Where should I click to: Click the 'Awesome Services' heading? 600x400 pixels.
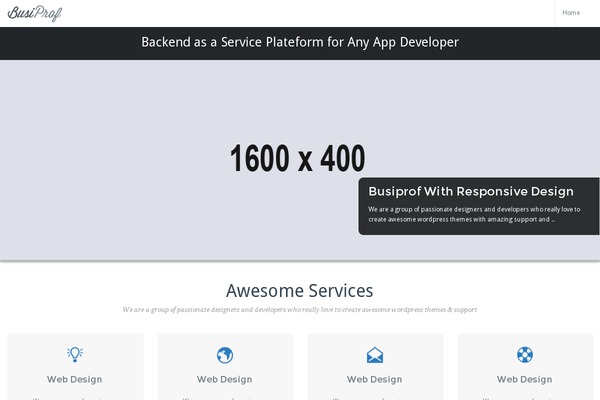tap(300, 291)
